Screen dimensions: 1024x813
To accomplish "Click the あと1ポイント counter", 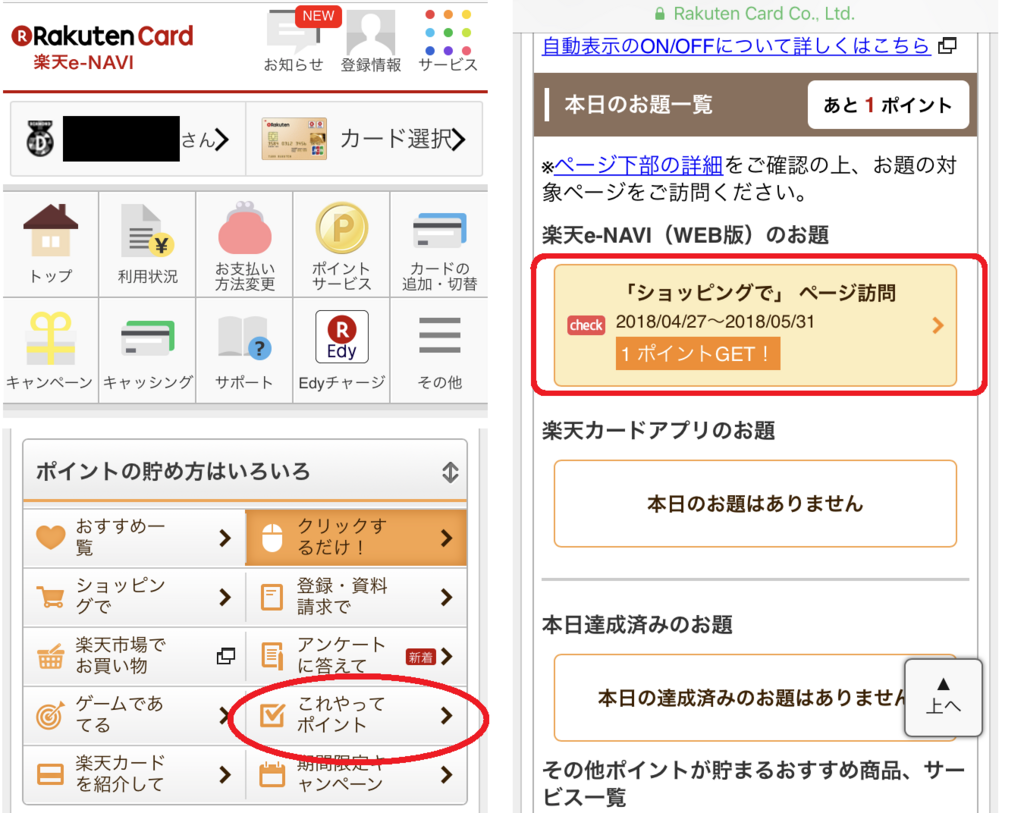I will pyautogui.click(x=888, y=105).
